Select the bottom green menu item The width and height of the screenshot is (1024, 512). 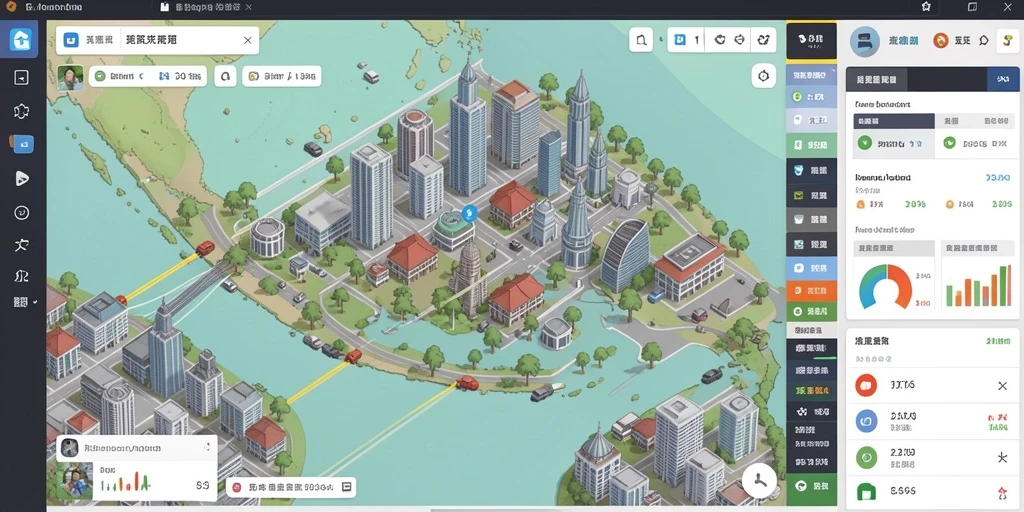(811, 487)
